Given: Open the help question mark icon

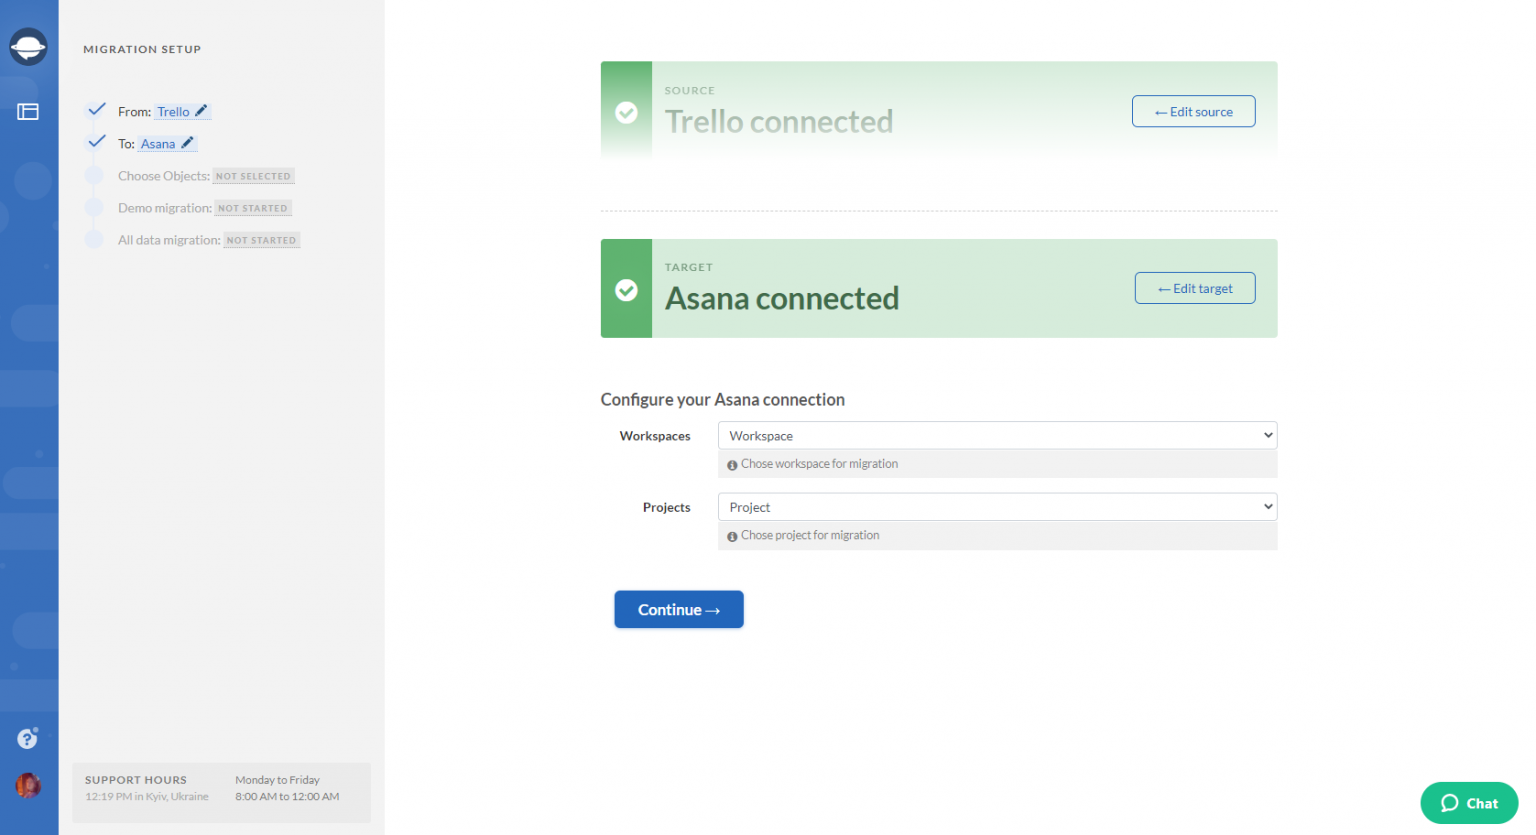Looking at the screenshot, I should (x=27, y=739).
